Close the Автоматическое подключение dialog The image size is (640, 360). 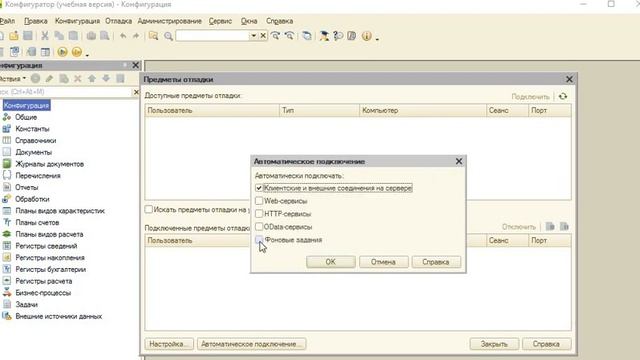click(459, 161)
